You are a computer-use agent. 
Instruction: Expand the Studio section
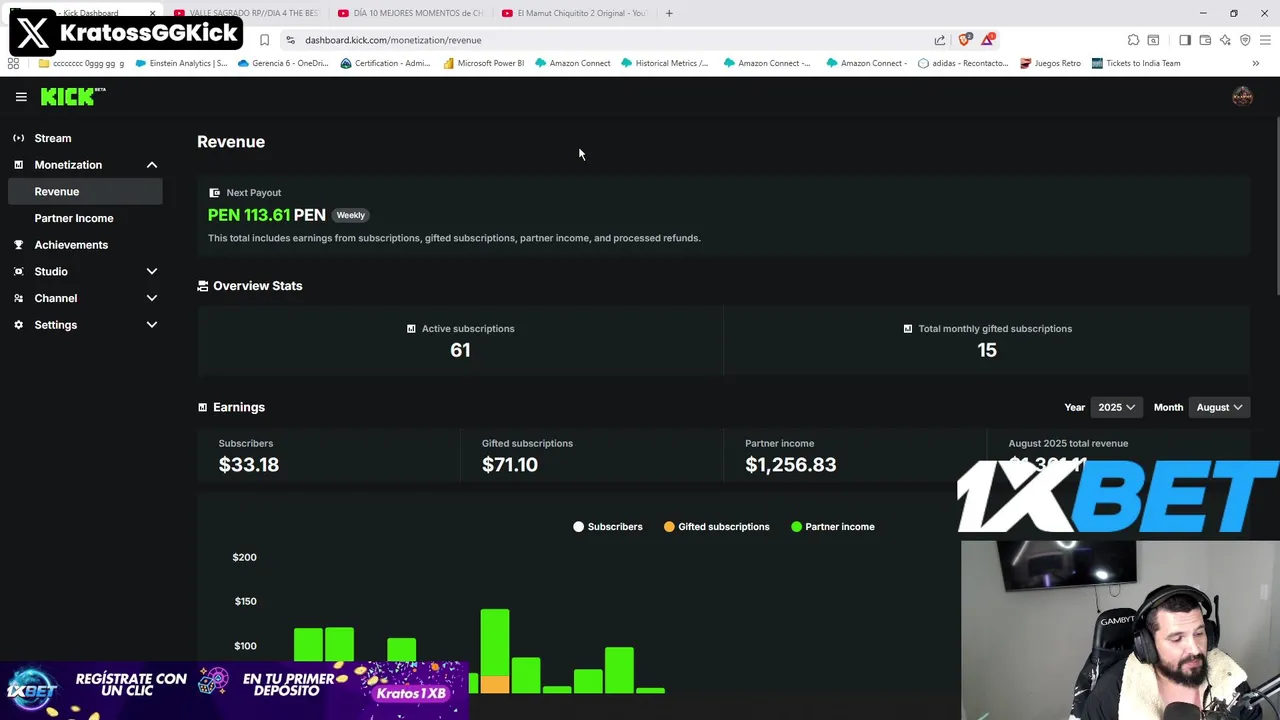[x=152, y=271]
